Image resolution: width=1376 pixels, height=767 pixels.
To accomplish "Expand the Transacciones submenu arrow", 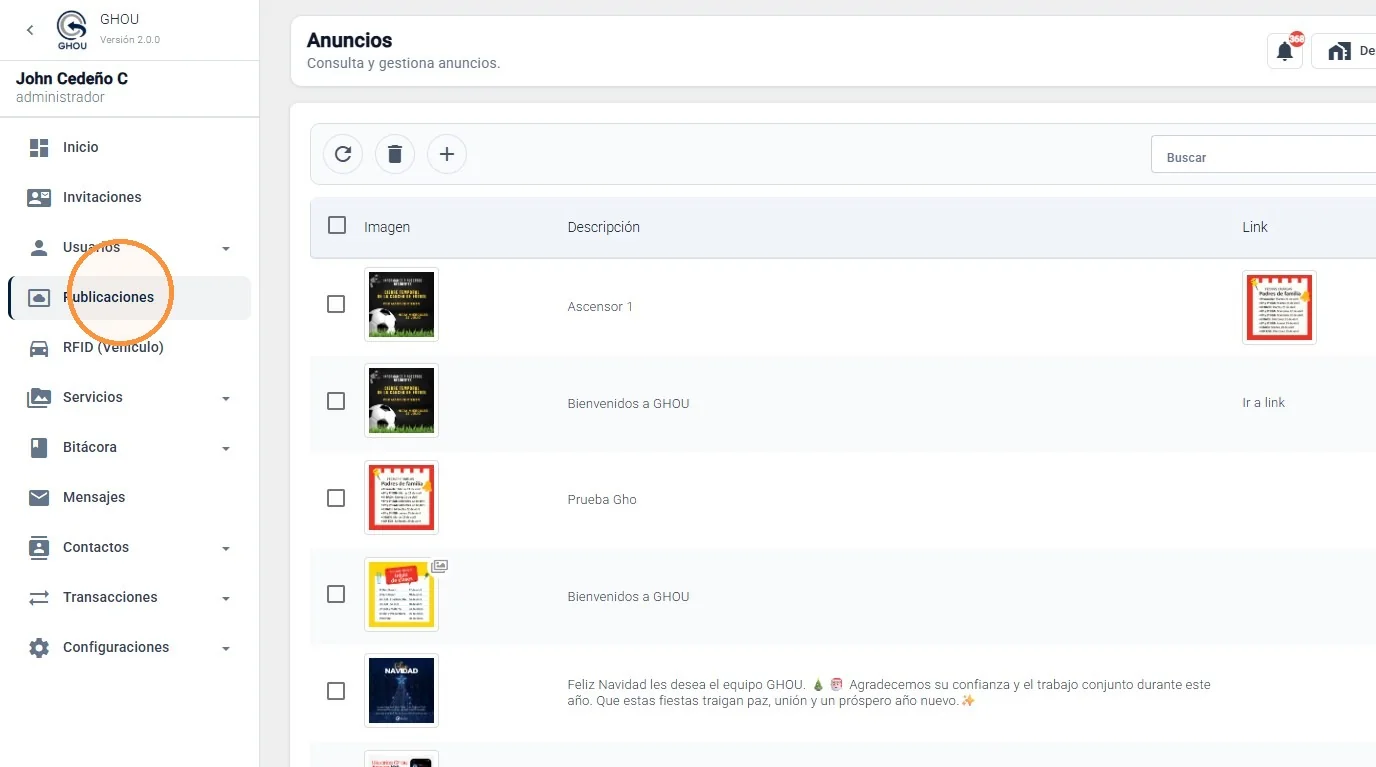I will (226, 598).
